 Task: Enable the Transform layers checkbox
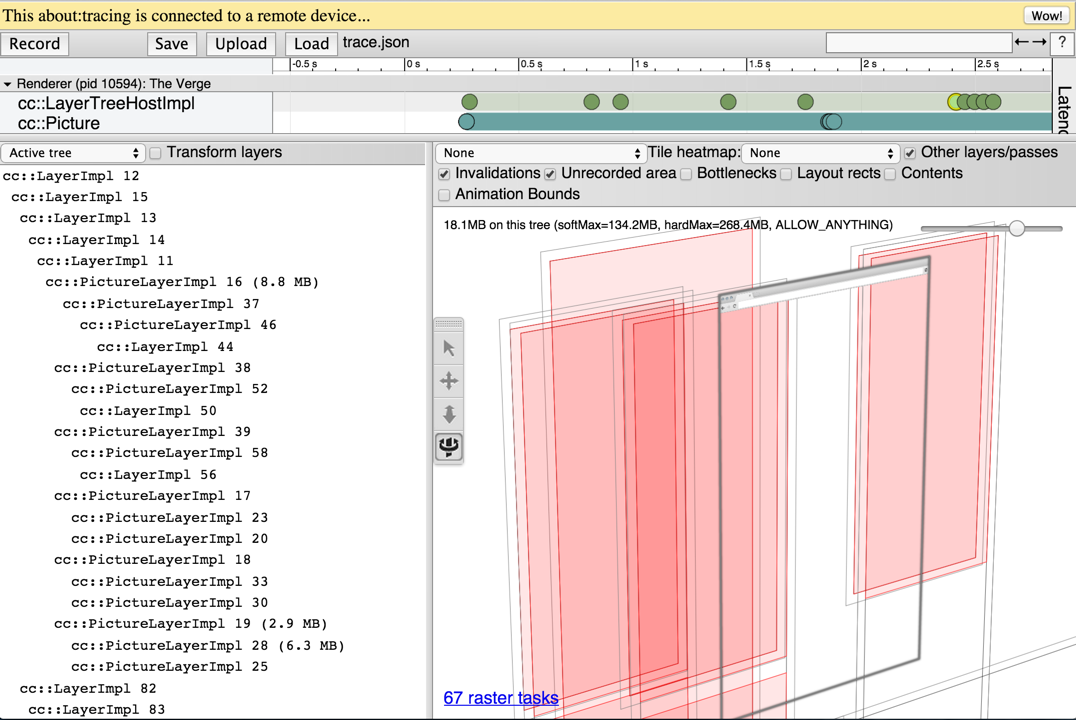click(156, 153)
